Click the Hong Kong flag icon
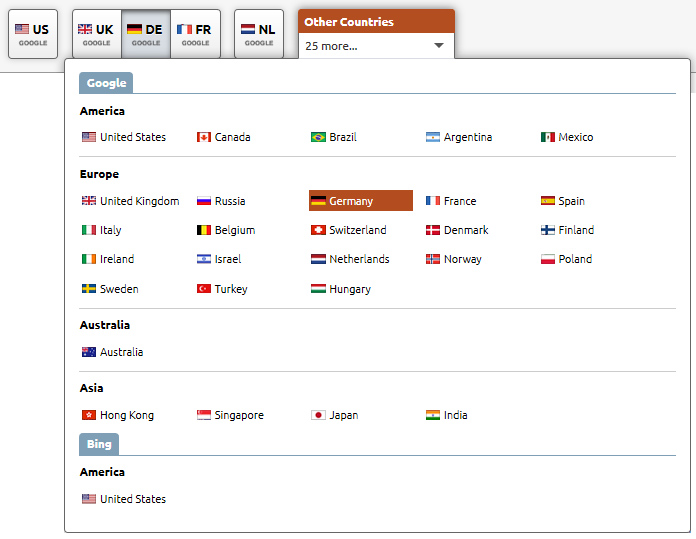Image resolution: width=696 pixels, height=539 pixels. tap(89, 415)
